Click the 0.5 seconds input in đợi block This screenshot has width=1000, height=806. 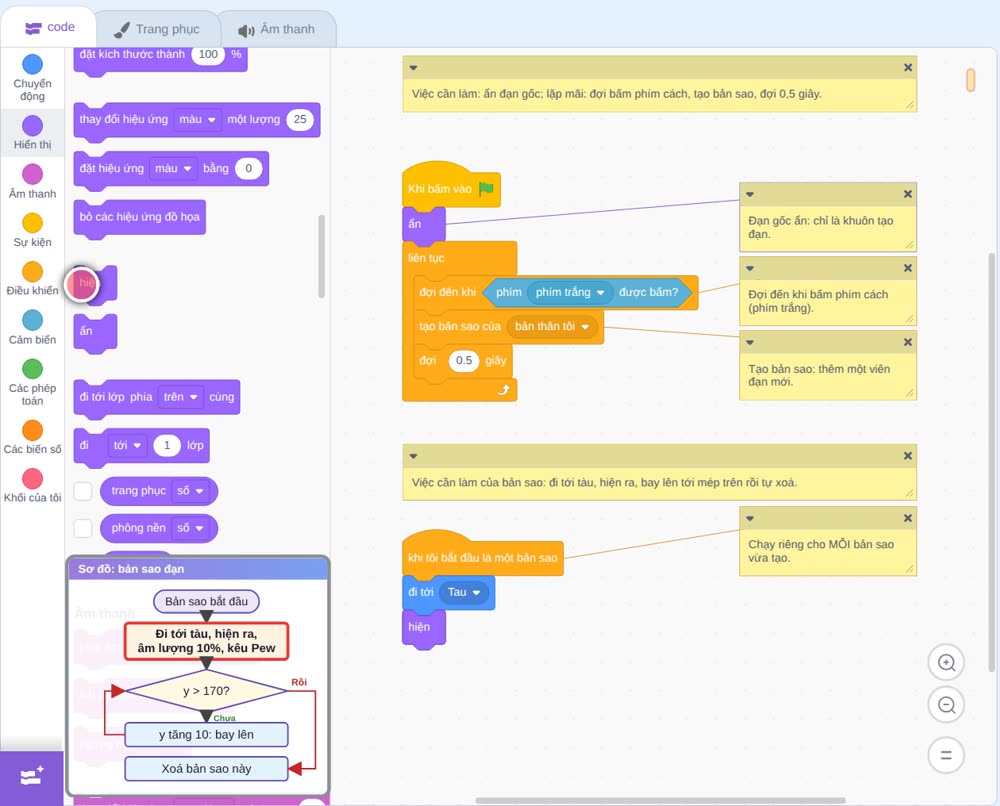464,361
